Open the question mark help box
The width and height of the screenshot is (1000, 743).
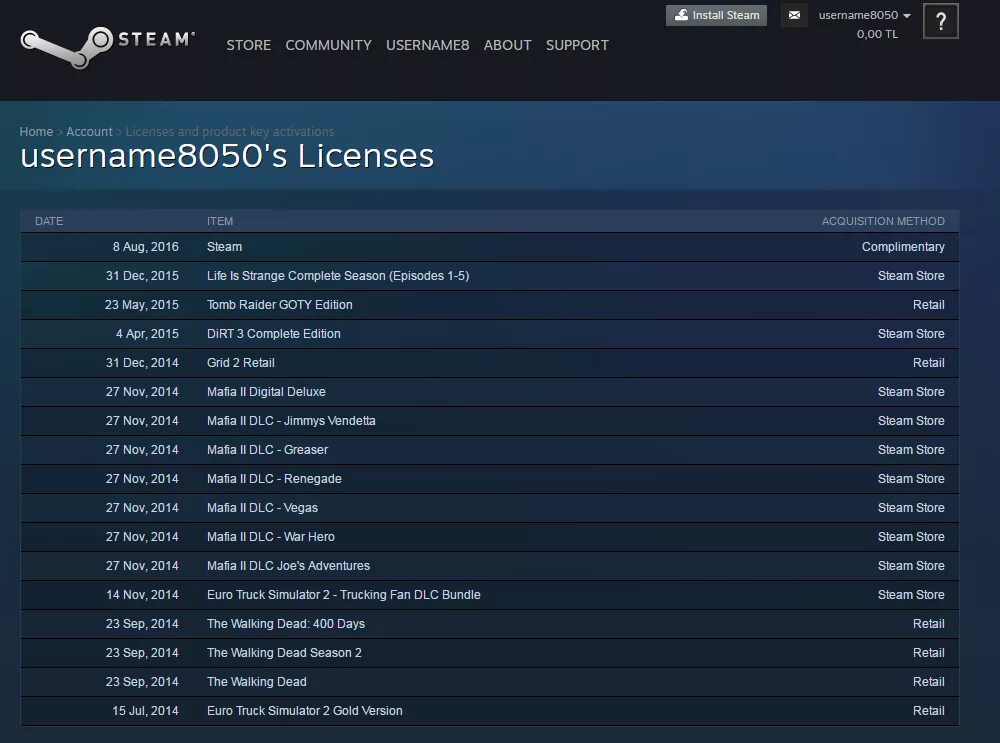[941, 22]
